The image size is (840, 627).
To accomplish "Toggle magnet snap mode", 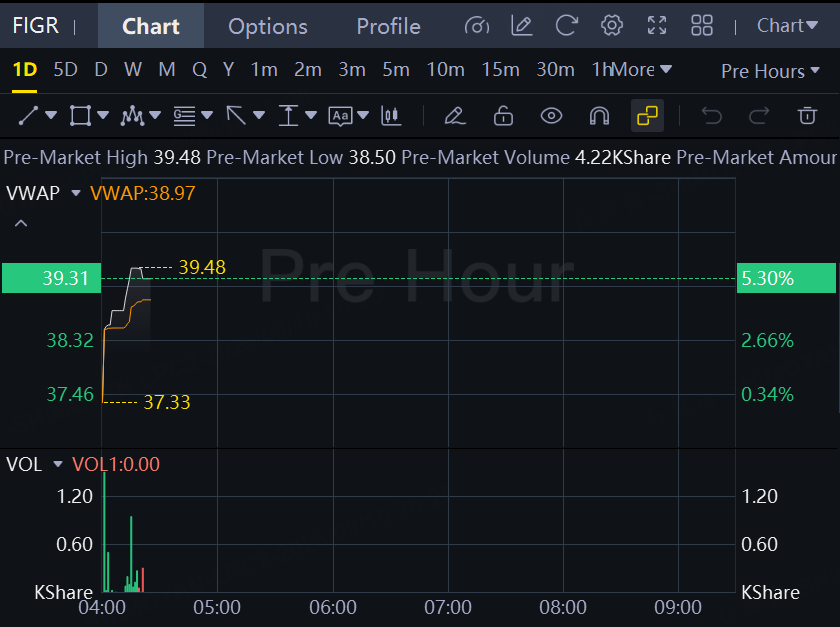I will 599,115.
